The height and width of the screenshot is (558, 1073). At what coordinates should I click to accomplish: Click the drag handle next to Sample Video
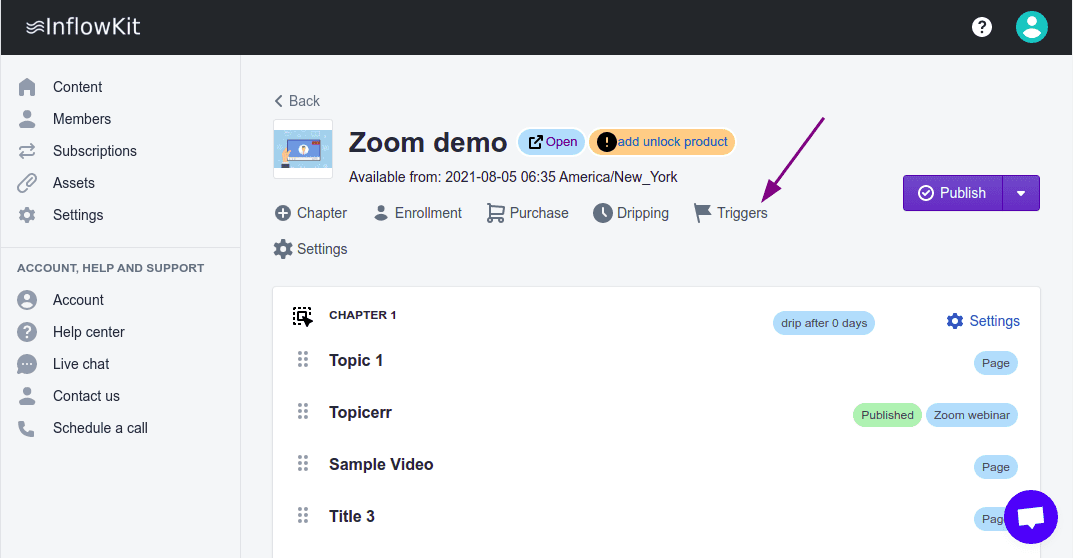coord(303,464)
